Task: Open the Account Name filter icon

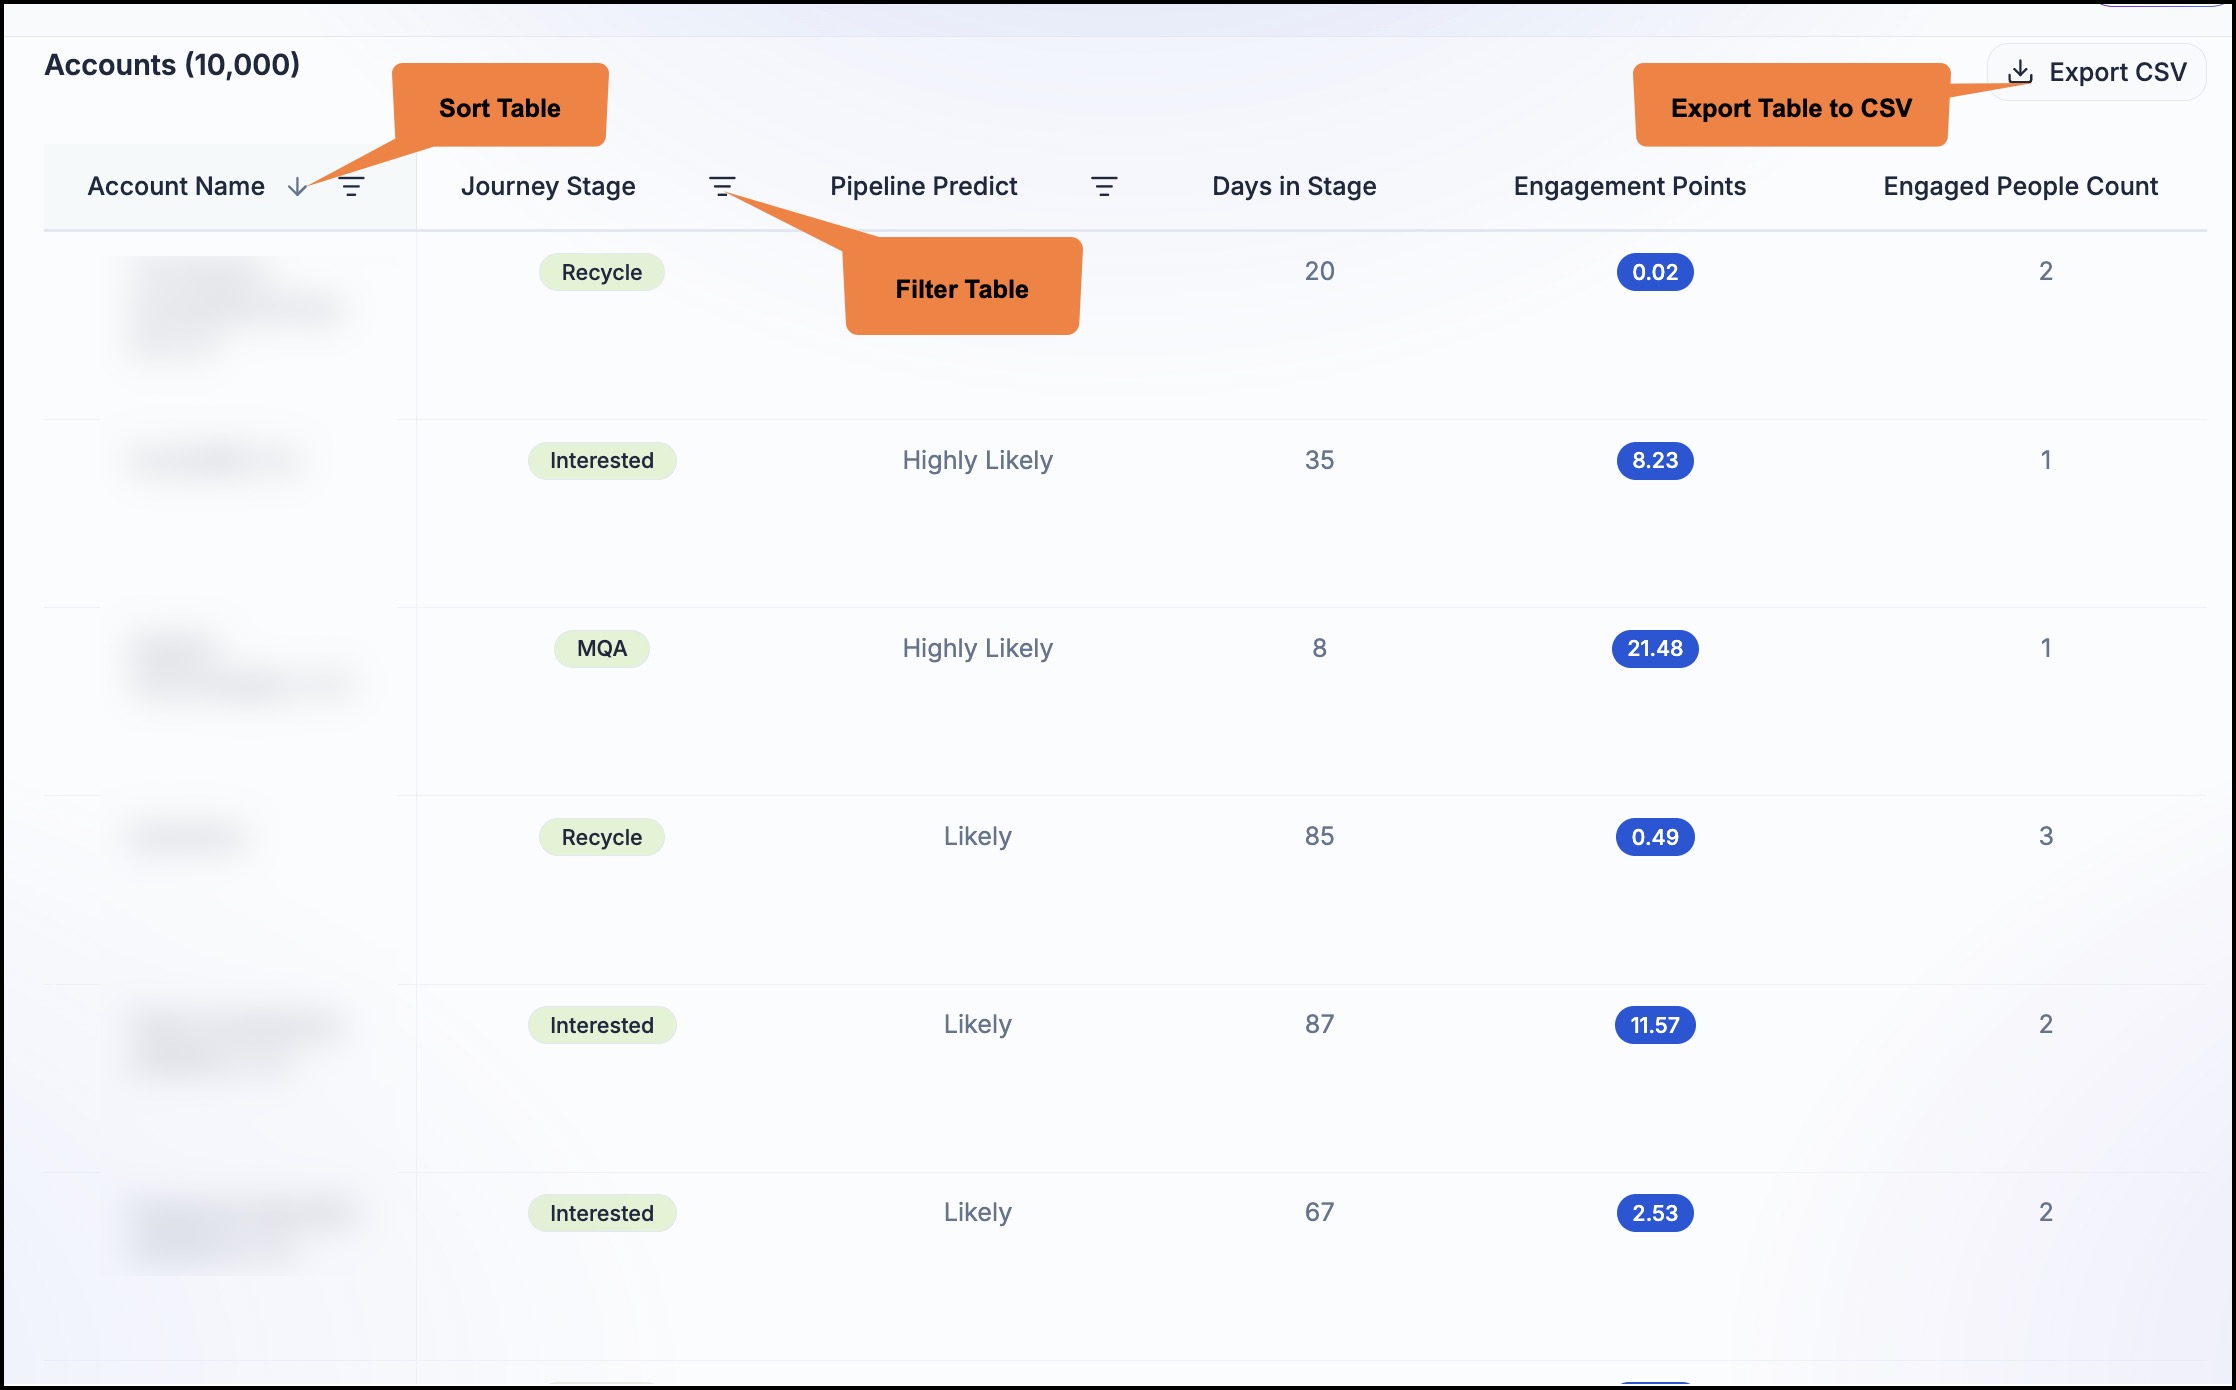Action: tap(351, 187)
